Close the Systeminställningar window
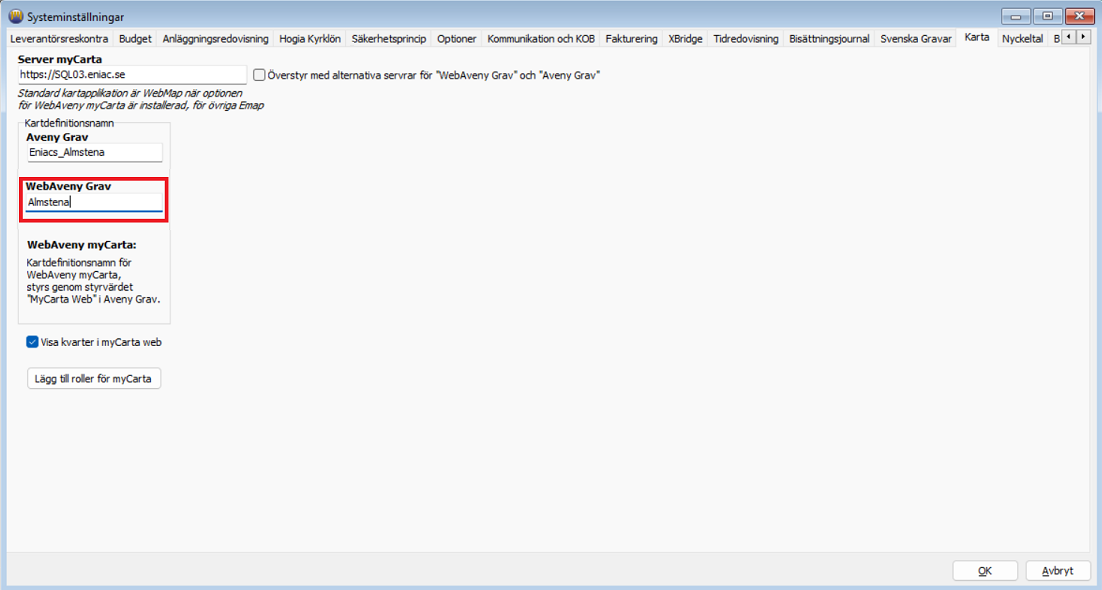The image size is (1102, 590). [1080, 16]
